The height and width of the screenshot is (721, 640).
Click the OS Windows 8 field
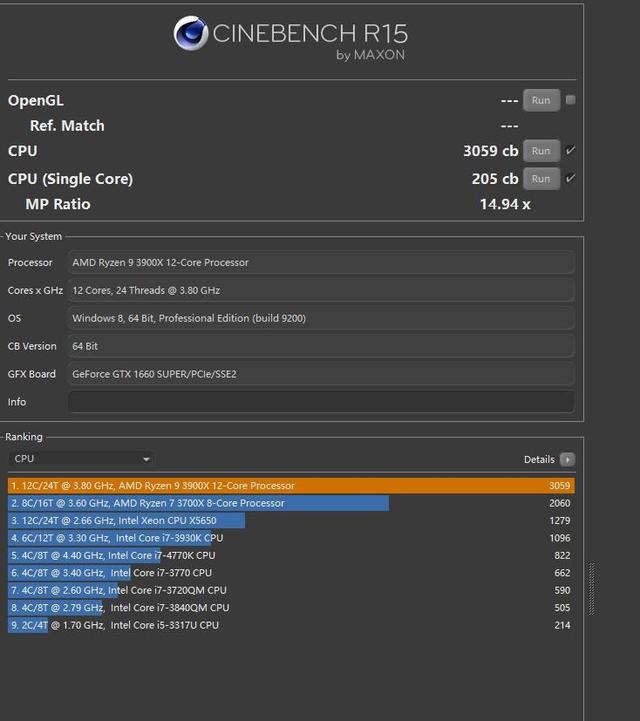point(321,318)
